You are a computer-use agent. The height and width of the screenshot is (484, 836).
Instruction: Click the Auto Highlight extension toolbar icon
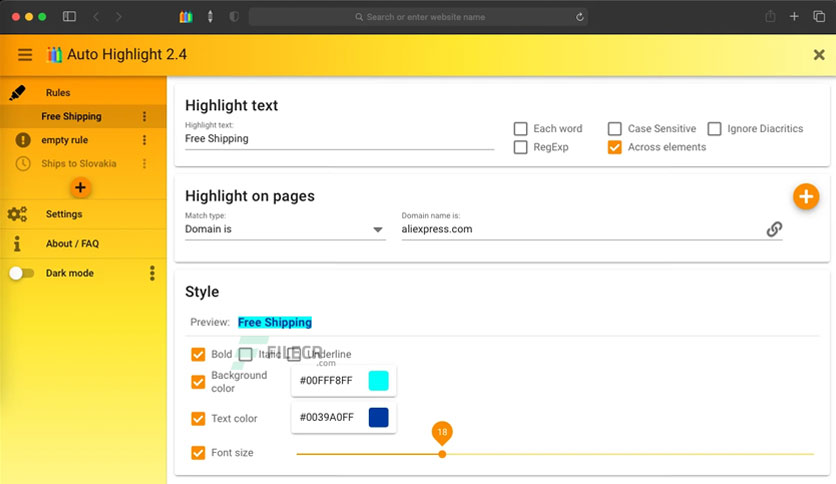pyautogui.click(x=186, y=17)
